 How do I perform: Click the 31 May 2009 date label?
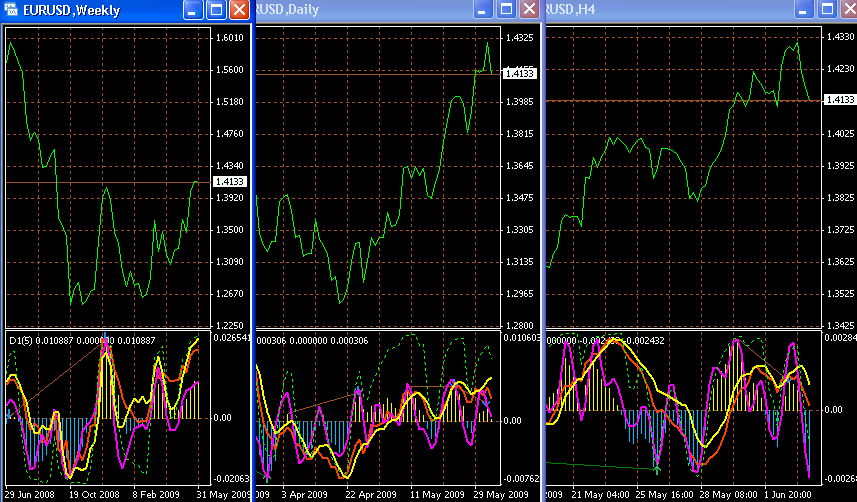(x=223, y=494)
